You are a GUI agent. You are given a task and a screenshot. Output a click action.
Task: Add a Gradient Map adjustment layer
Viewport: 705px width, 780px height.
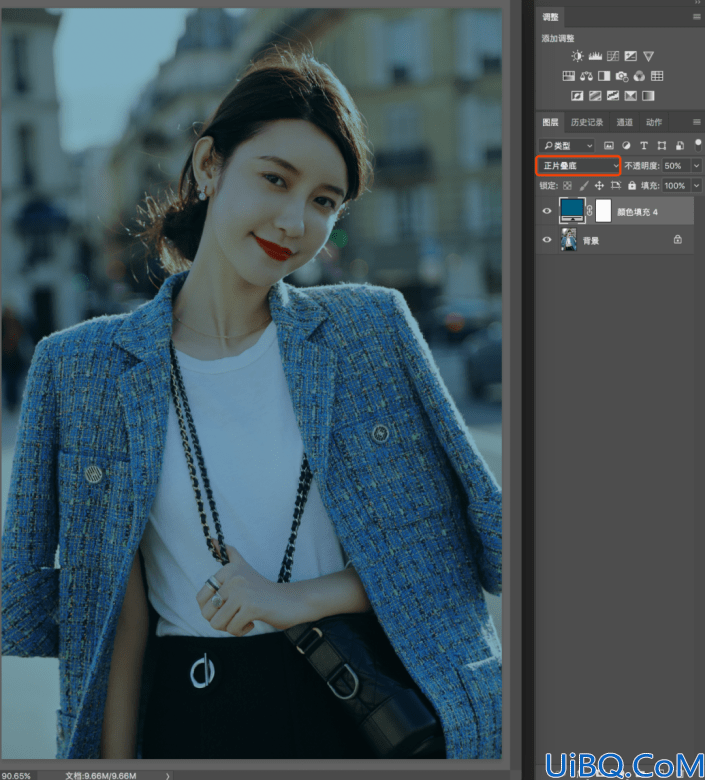point(648,96)
